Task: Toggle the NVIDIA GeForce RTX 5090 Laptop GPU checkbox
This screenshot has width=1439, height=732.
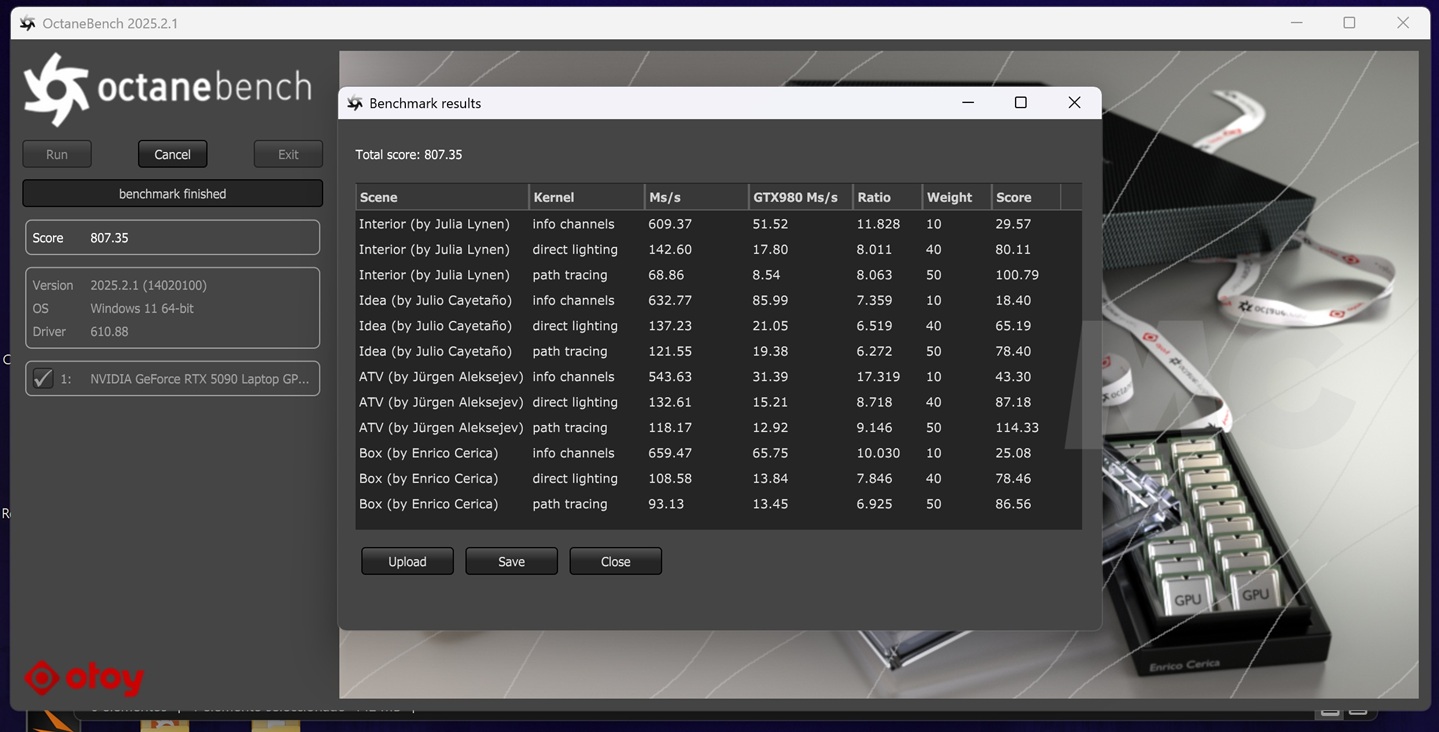Action: (x=43, y=378)
